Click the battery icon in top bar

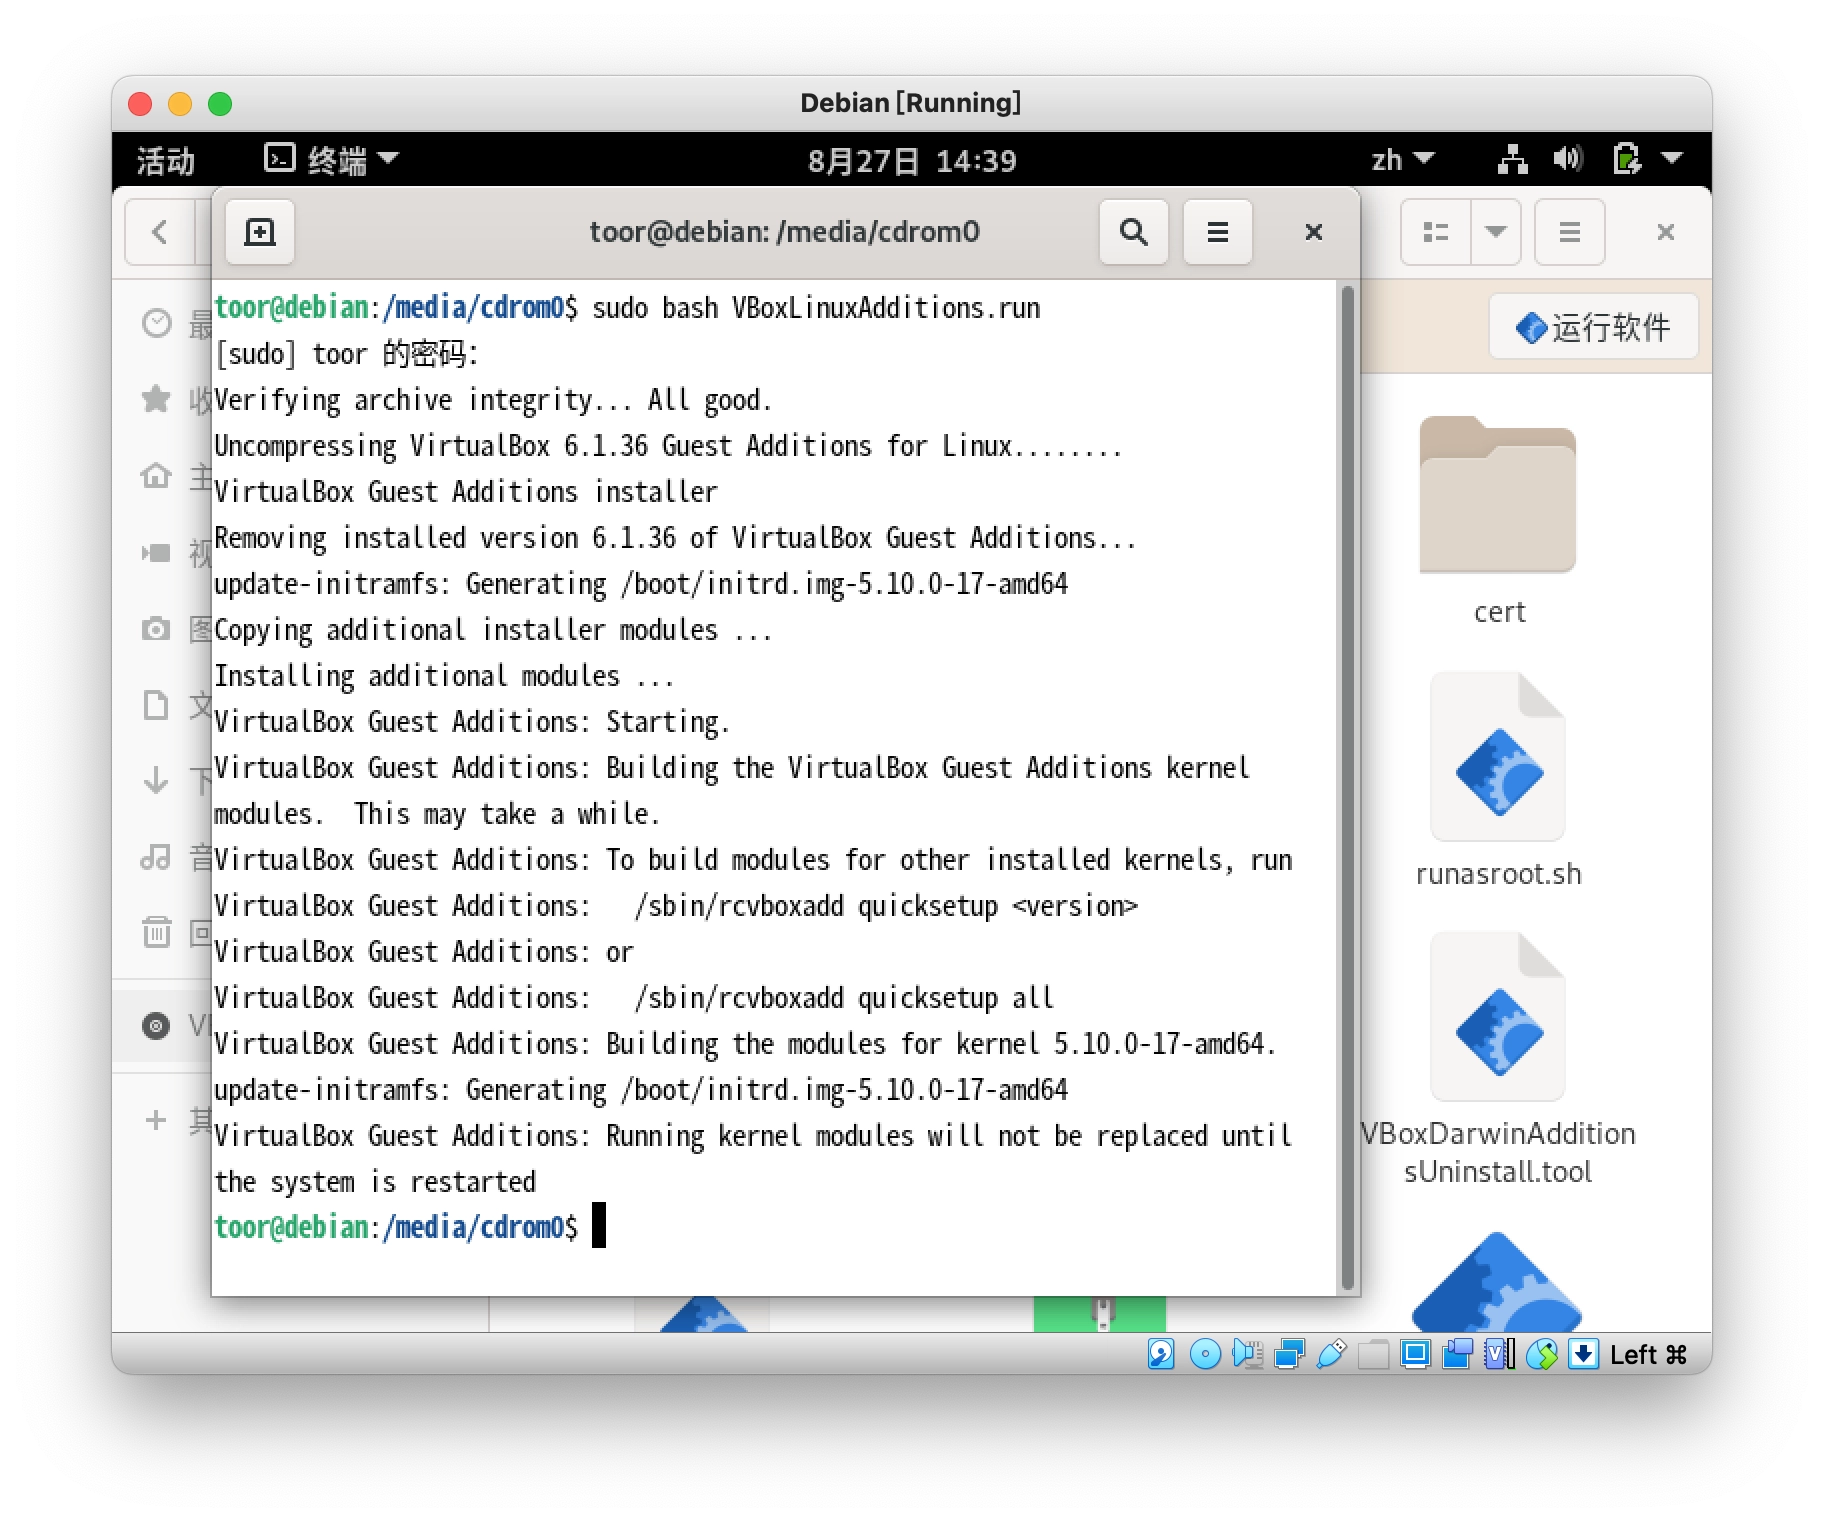click(x=1627, y=159)
